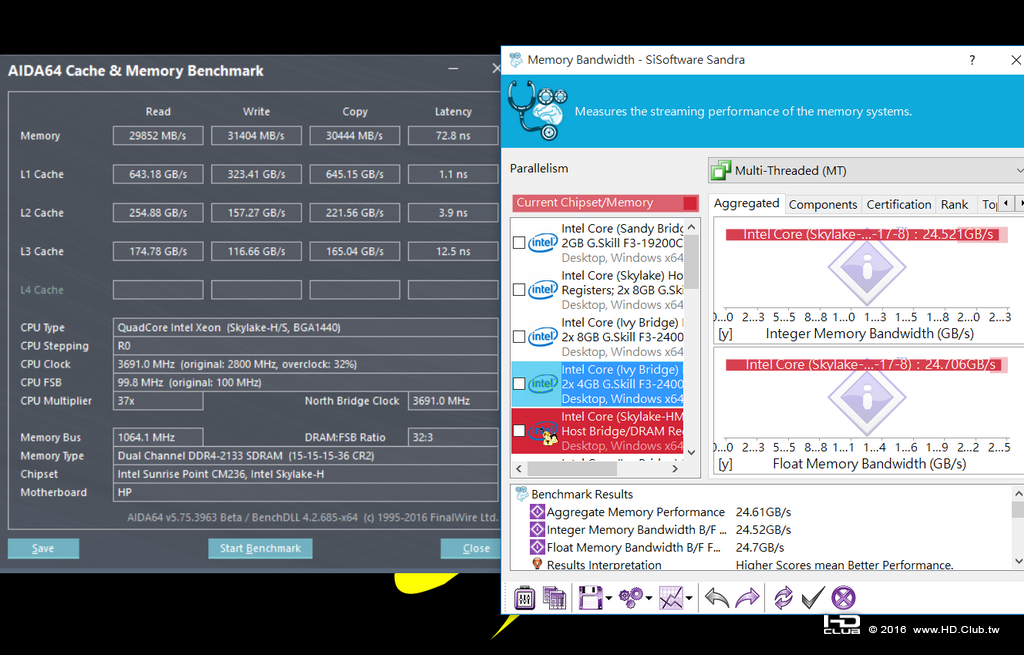Open the Certification tab
Screen dimensions: 1024x655
(899, 204)
